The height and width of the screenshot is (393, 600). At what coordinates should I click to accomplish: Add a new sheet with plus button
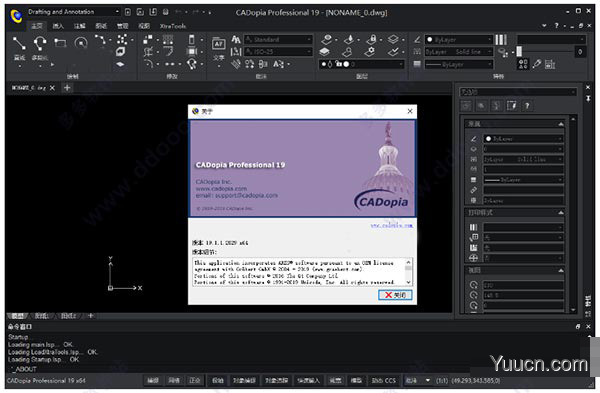tap(91, 316)
